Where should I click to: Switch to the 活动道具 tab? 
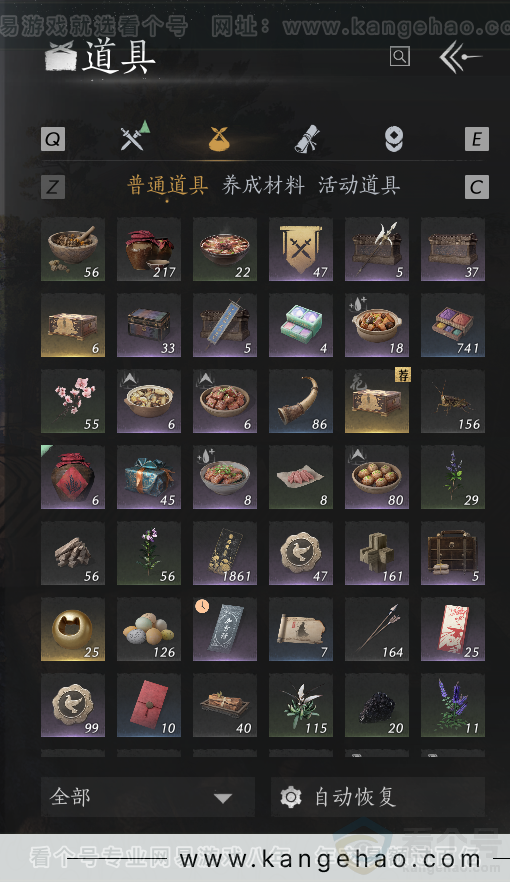tap(359, 185)
